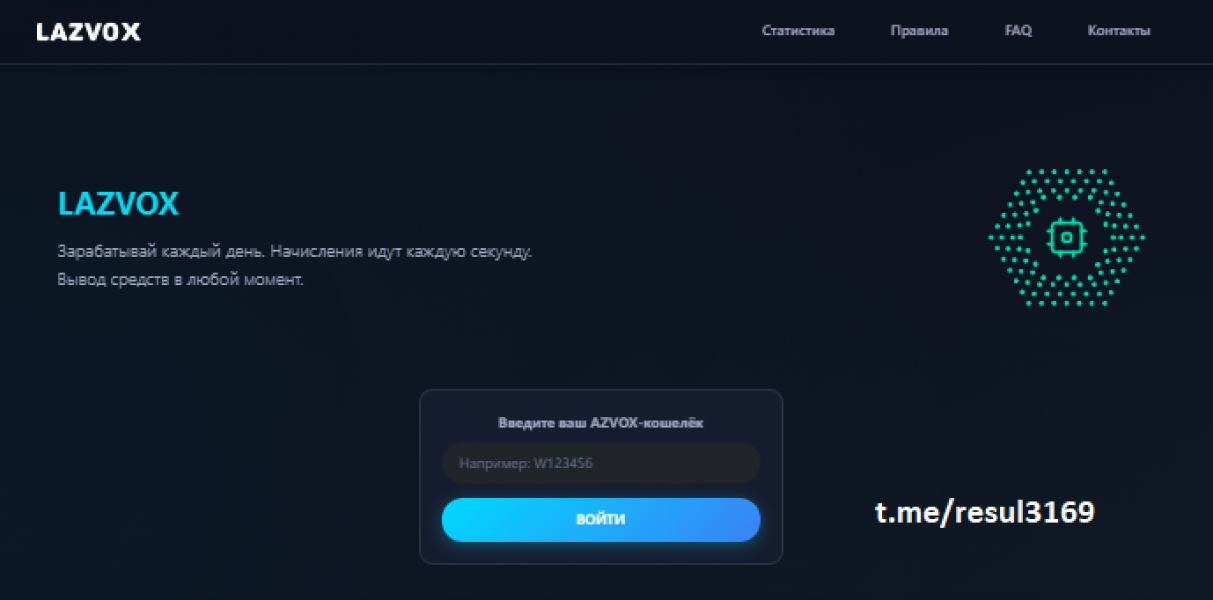
Task: Click the LAZVOX logo in the header
Action: [x=88, y=32]
